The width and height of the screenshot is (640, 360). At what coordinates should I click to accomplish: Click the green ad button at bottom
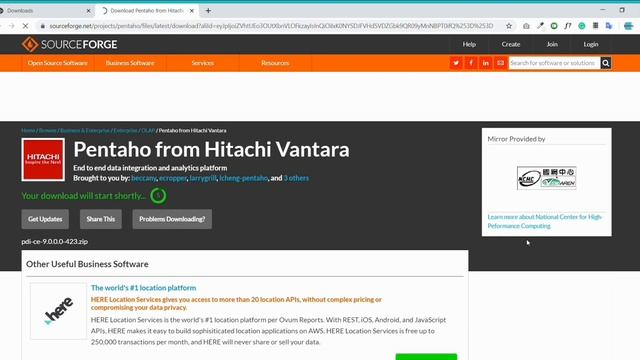tap(426, 357)
